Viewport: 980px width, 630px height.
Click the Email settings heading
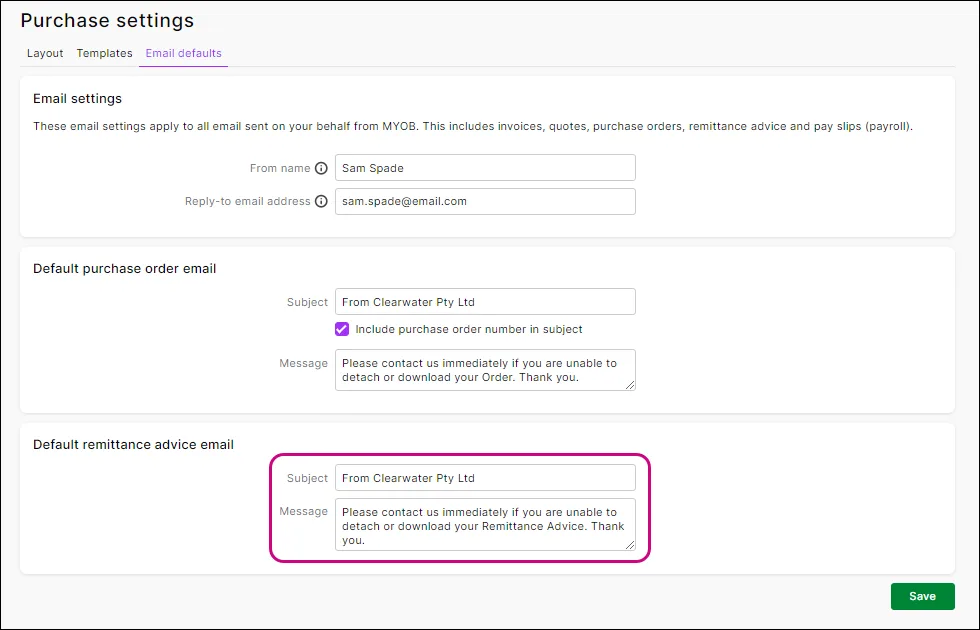(78, 99)
